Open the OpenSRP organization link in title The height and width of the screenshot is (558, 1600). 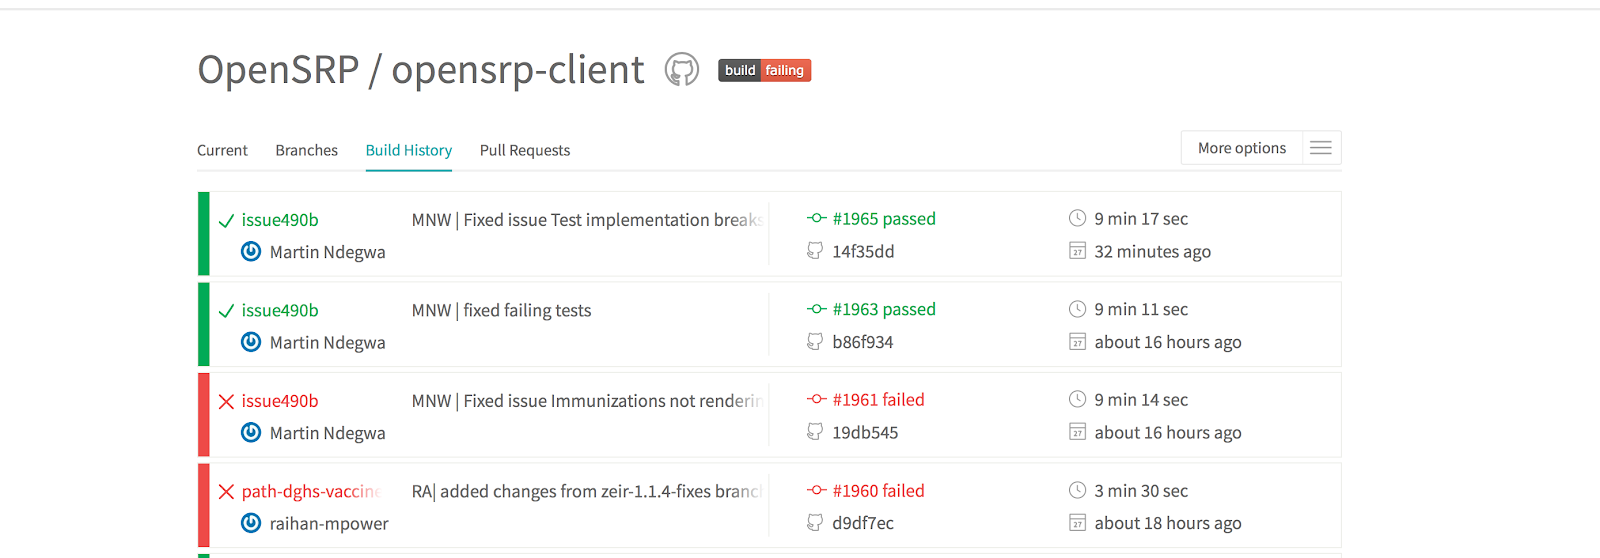(x=278, y=70)
